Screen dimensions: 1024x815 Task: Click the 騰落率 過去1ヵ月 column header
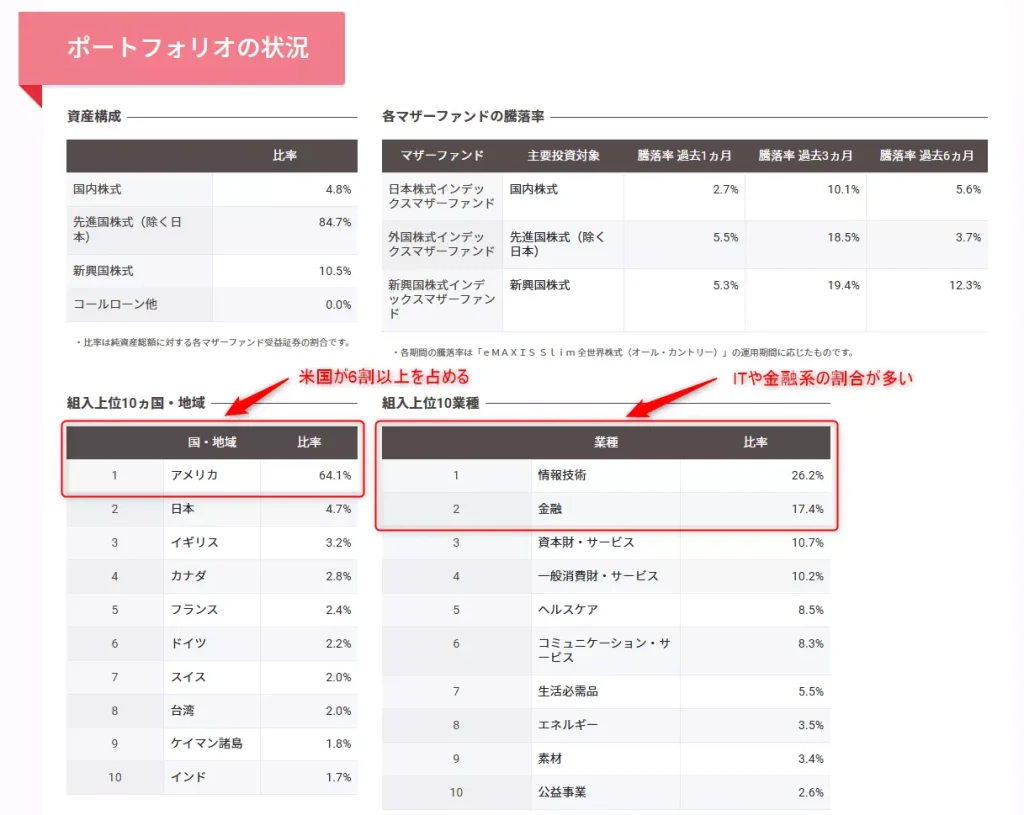pos(684,155)
